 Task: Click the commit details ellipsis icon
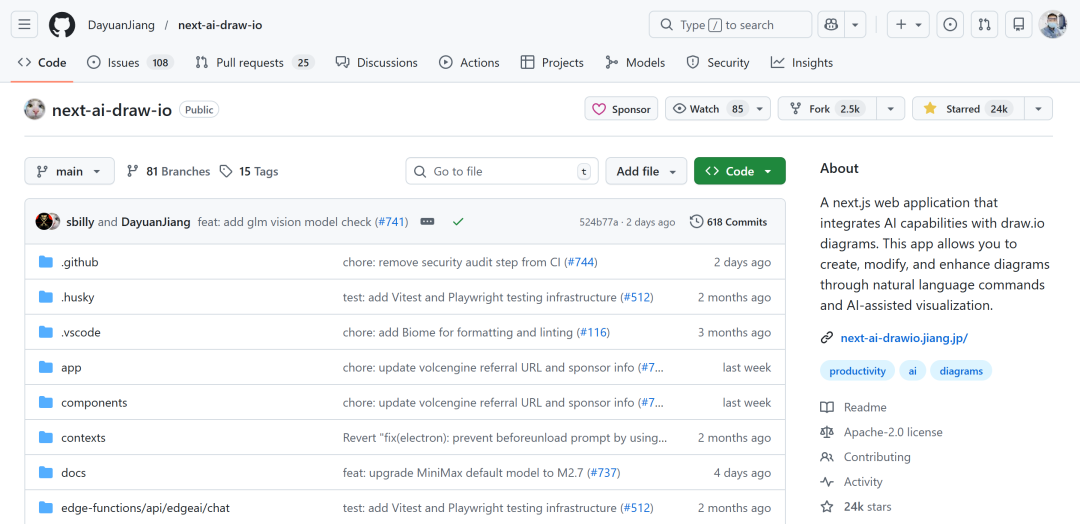(427, 222)
